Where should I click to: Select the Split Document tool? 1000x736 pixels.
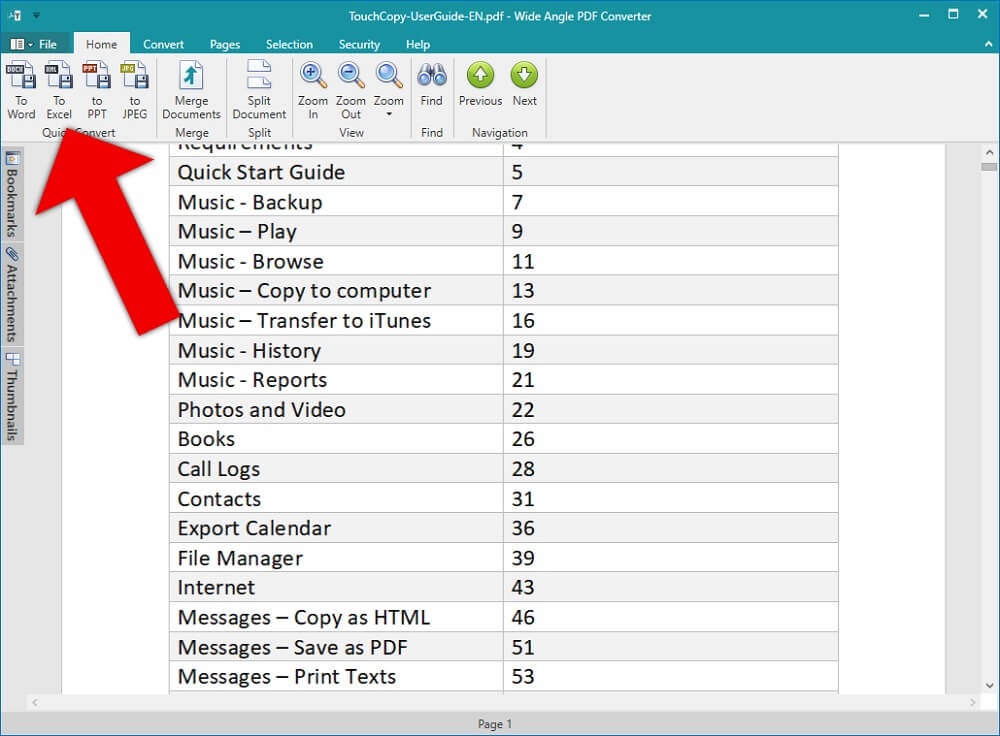click(259, 77)
